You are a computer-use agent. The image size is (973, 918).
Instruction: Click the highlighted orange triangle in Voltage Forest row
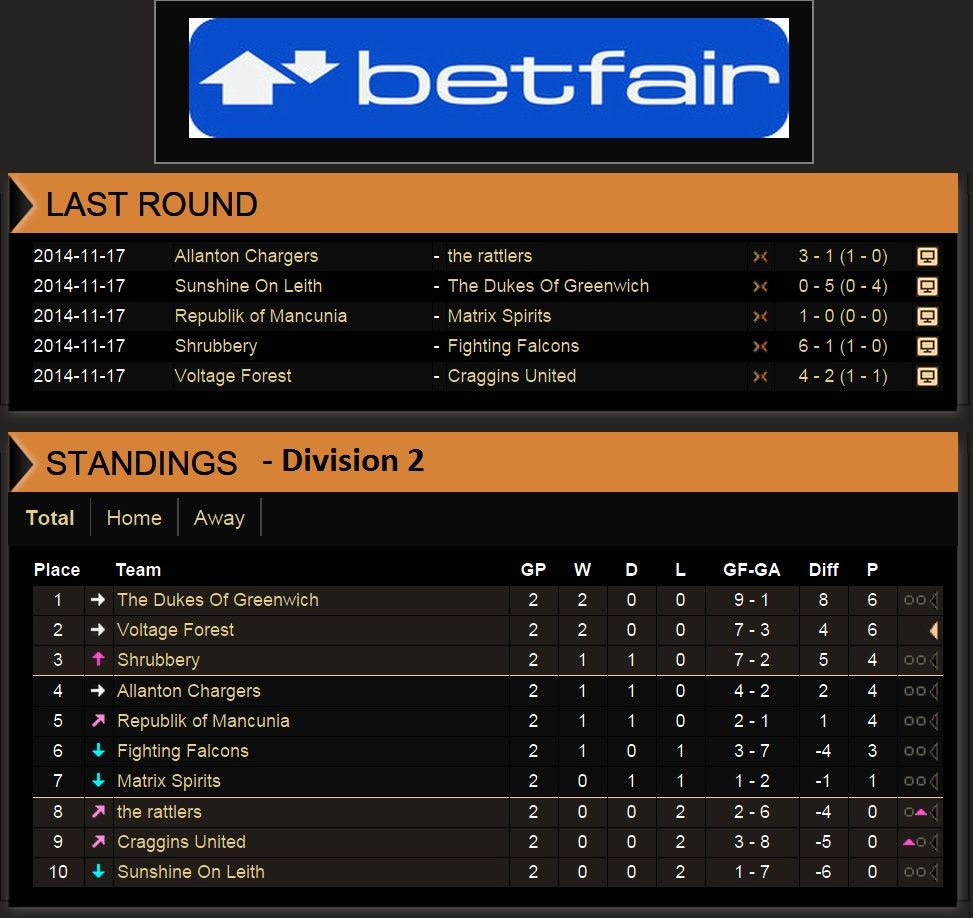point(933,630)
